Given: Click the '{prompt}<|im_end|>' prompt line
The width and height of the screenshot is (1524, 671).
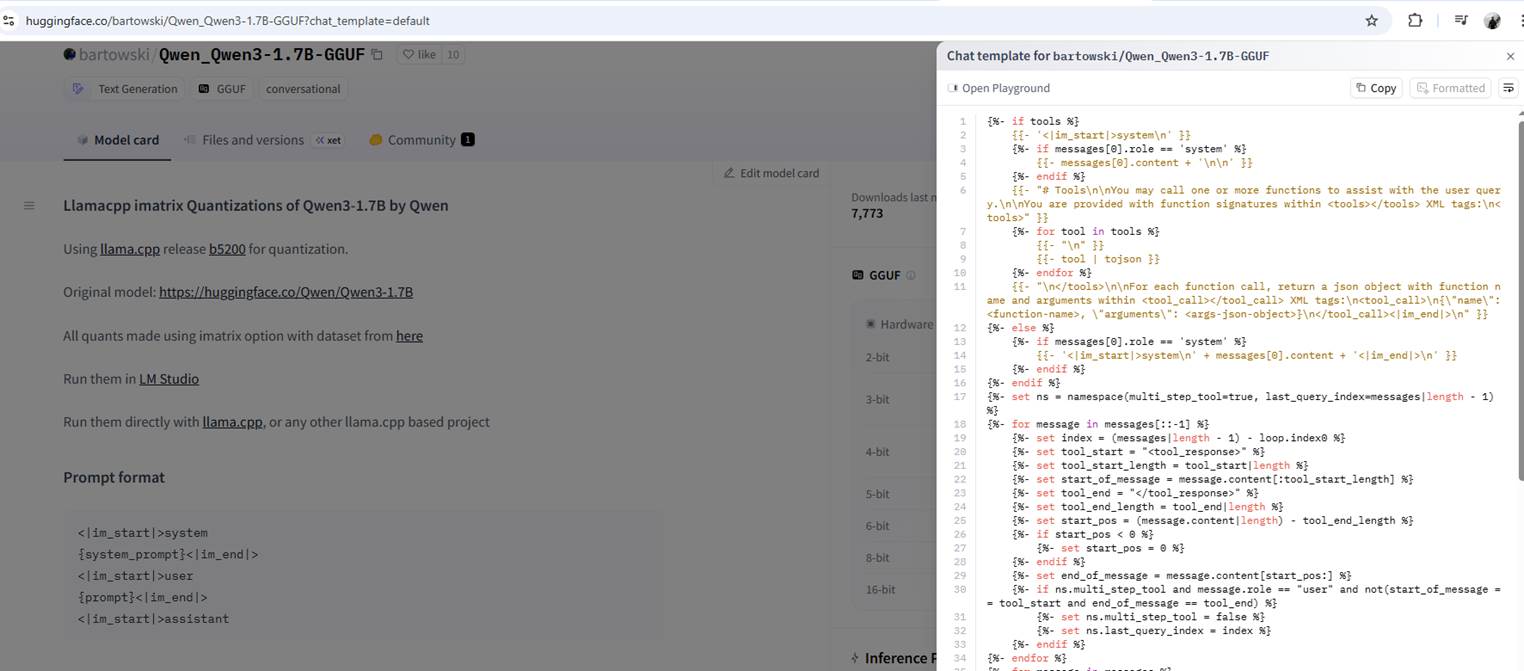Looking at the screenshot, I should click(142, 597).
